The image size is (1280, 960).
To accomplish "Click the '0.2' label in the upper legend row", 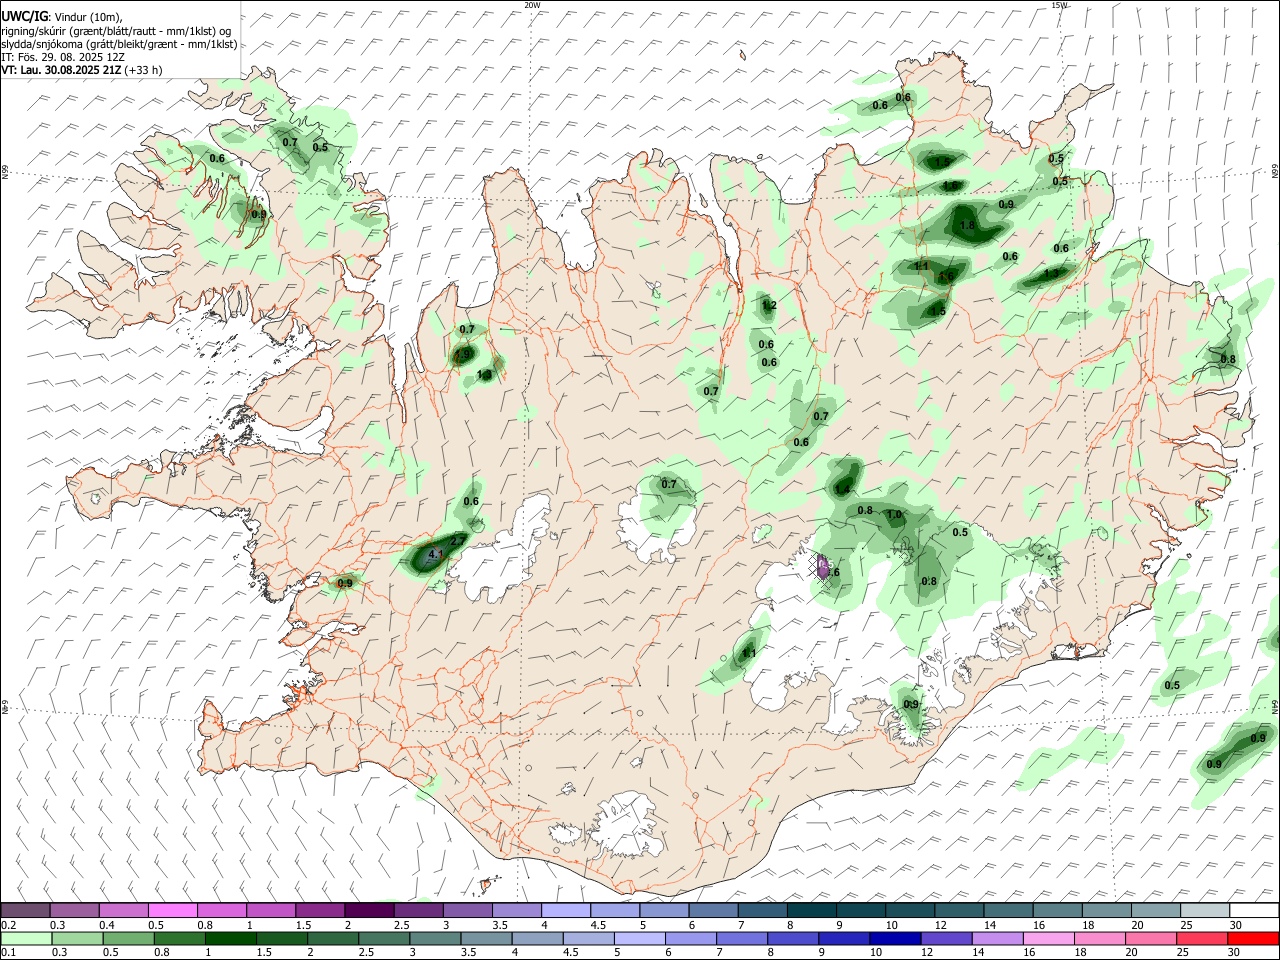I will [x=8, y=925].
